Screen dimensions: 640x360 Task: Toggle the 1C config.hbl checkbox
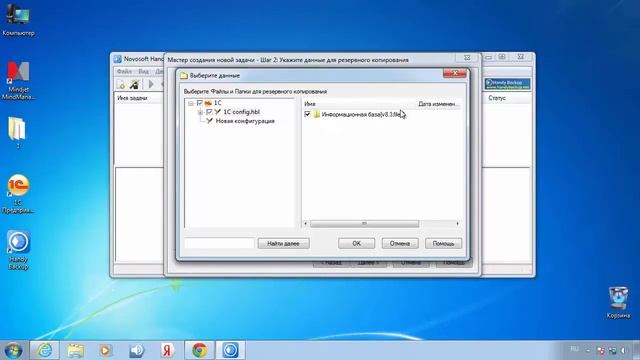pos(209,112)
